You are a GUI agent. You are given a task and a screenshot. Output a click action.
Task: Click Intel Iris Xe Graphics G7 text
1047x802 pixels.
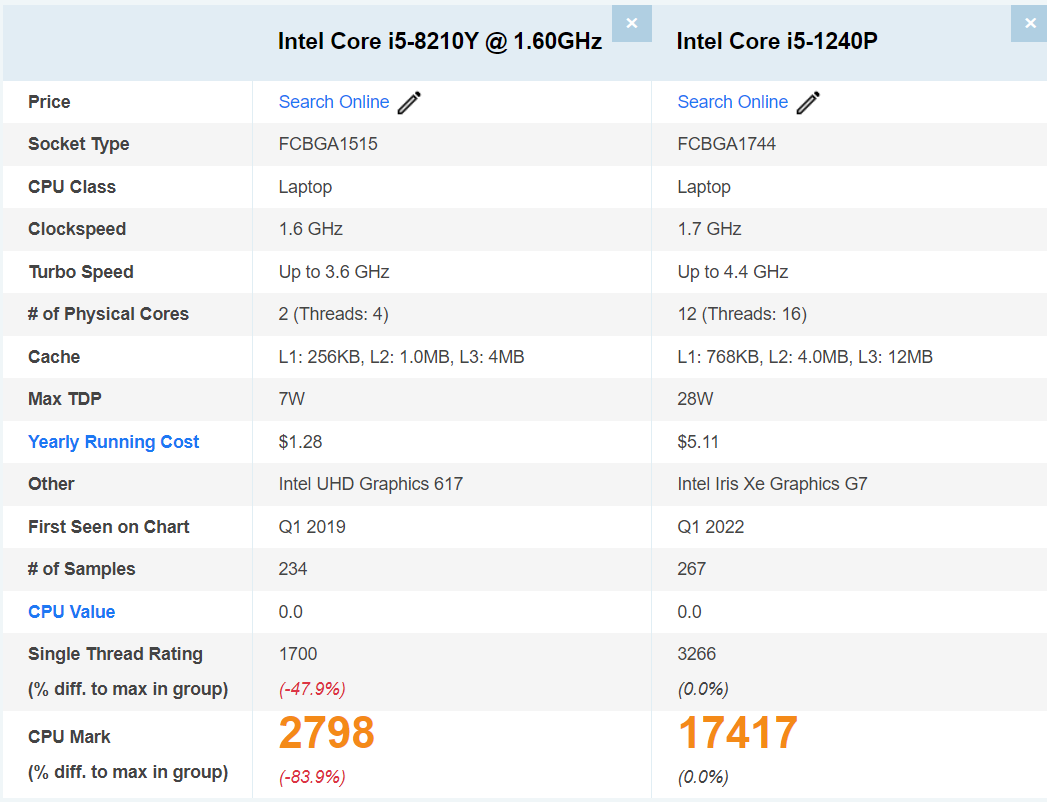[772, 484]
